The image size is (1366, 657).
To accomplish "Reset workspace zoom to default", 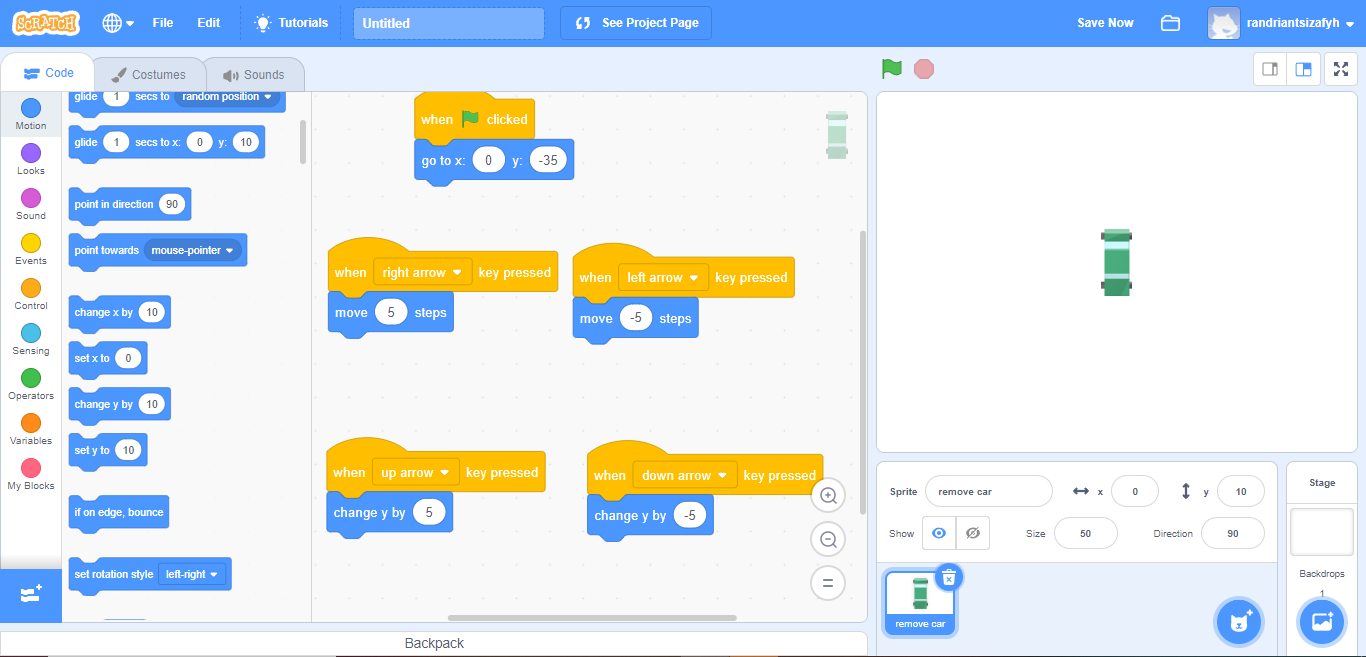I will tap(828, 583).
